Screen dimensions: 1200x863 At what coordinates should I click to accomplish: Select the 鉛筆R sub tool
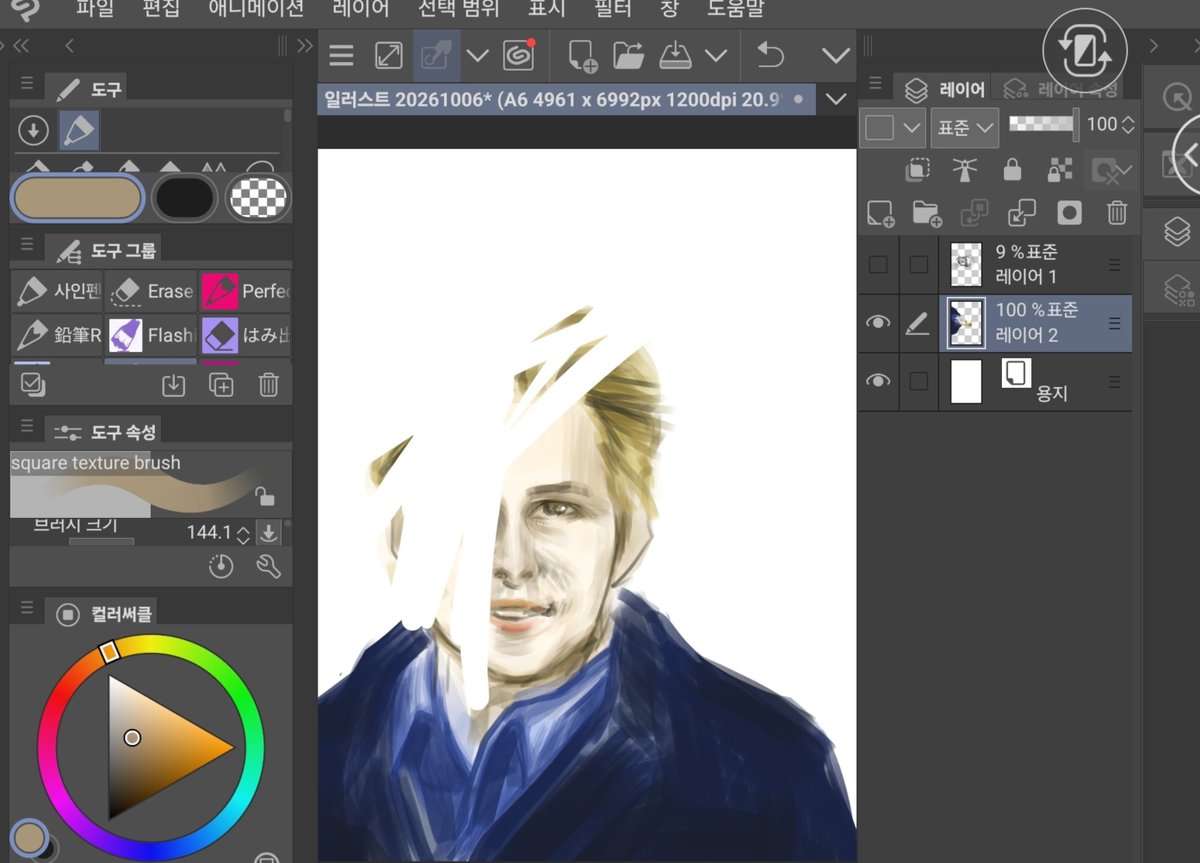[57, 336]
